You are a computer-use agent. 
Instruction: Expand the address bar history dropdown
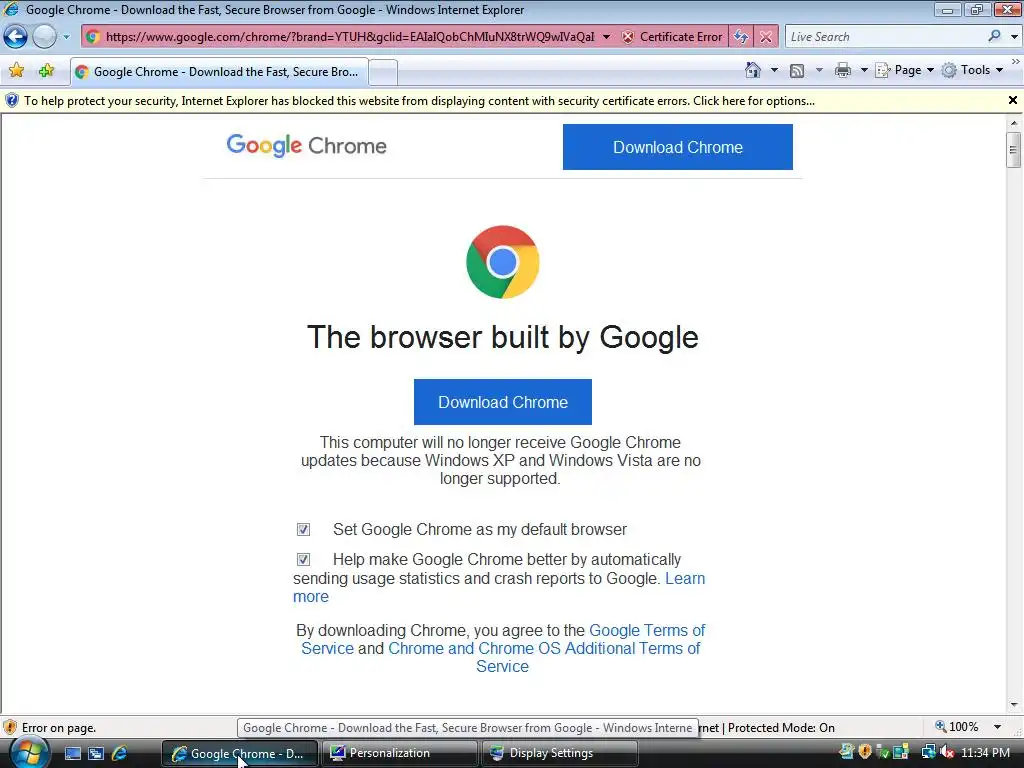pyautogui.click(x=607, y=37)
